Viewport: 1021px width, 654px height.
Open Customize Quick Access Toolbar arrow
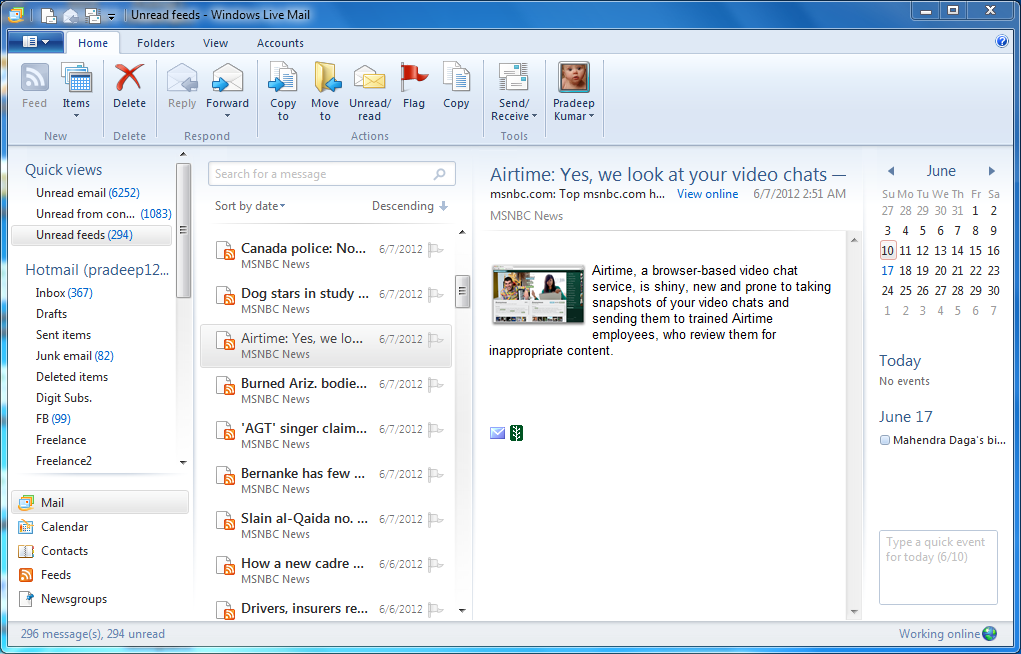[x=111, y=16]
